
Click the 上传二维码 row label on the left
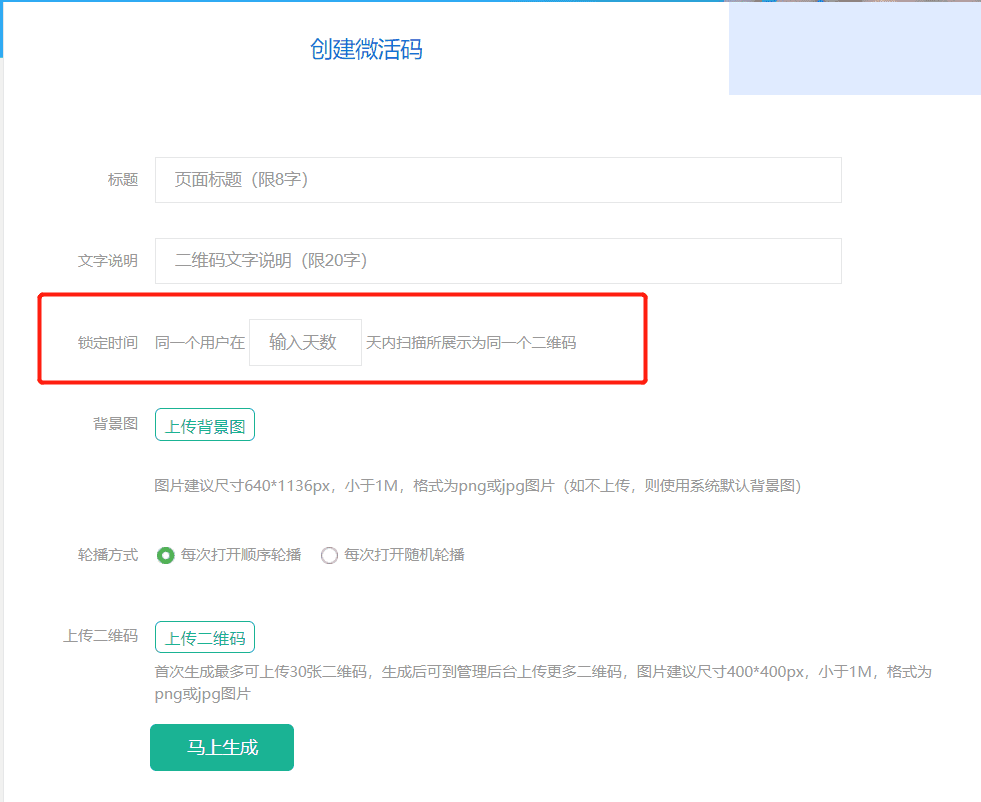[x=100, y=636]
